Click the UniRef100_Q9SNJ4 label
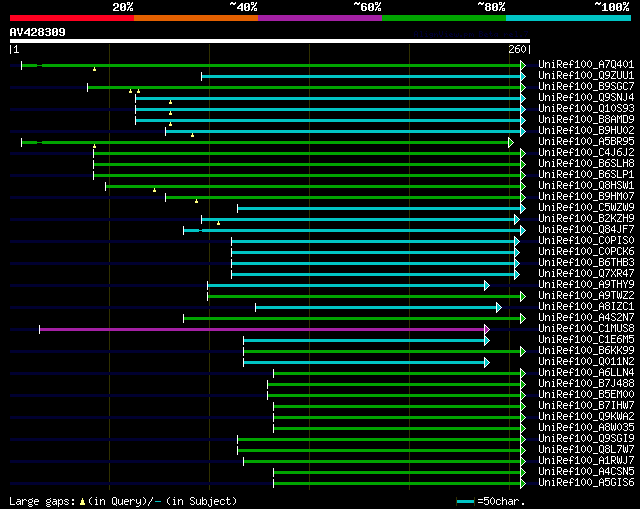This screenshot has height=509, width=640. pos(586,97)
